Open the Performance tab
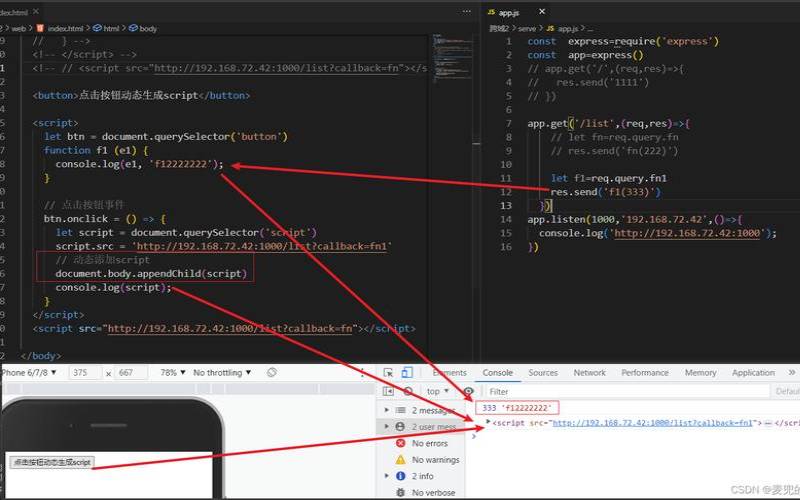 point(645,372)
